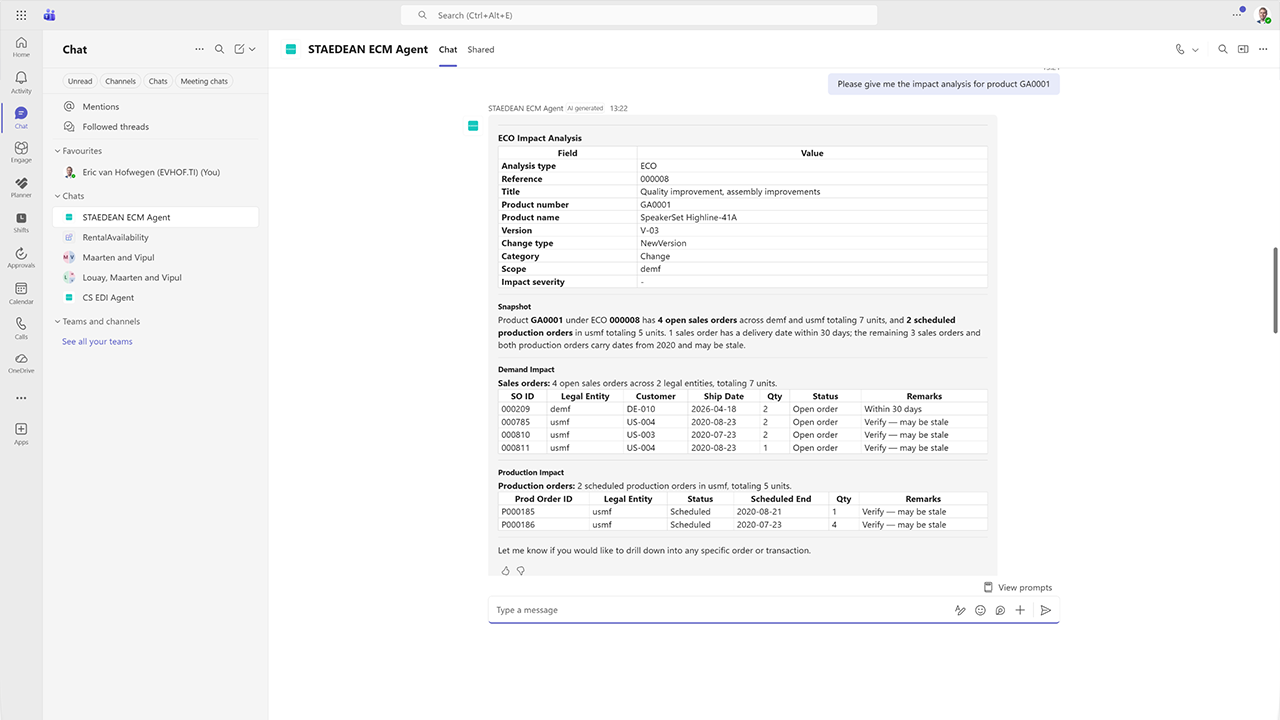Open the CS EDI Agent chat
Screen dimensions: 1280x720
[x=156, y=297]
